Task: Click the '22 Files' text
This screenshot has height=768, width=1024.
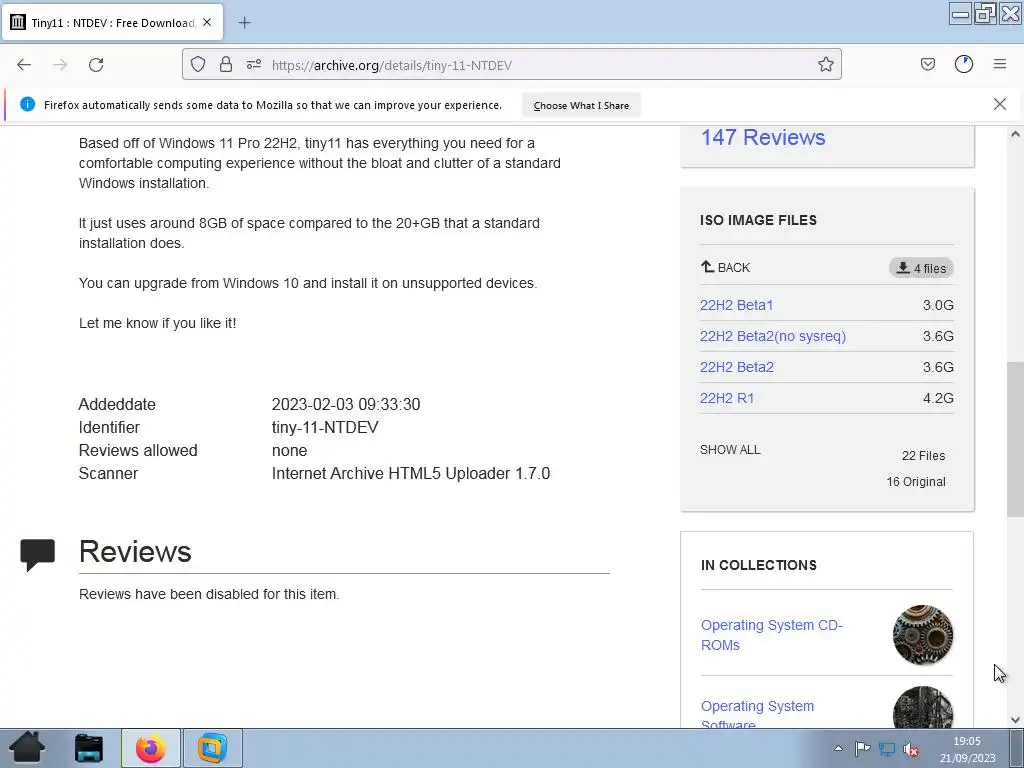Action: pos(923,456)
